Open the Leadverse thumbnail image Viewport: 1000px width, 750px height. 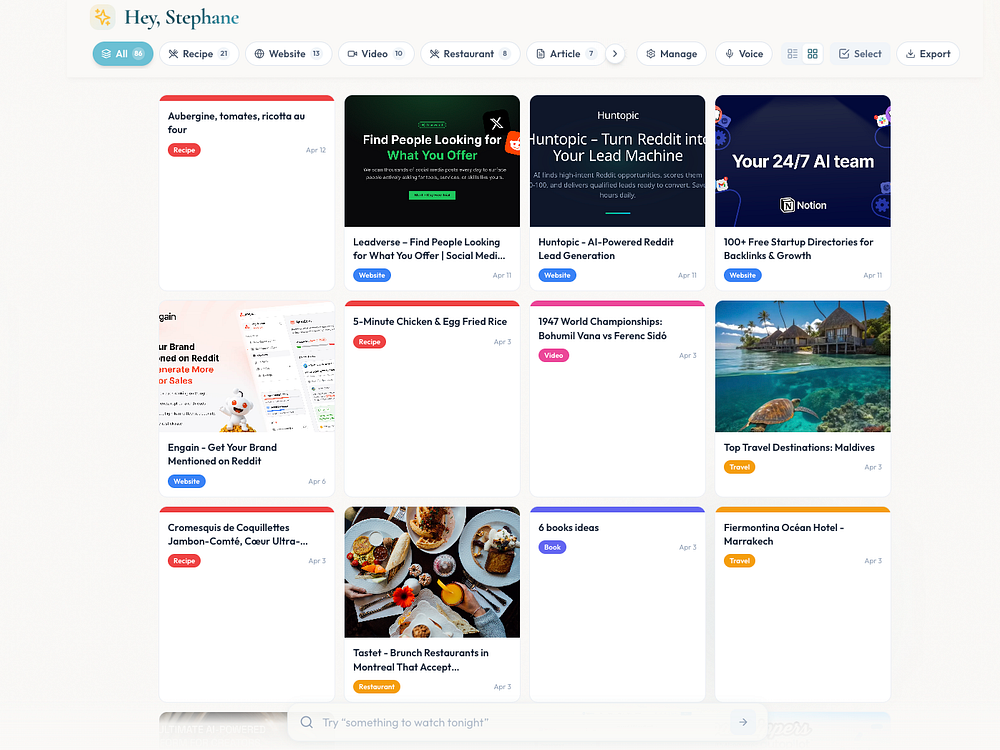point(432,161)
